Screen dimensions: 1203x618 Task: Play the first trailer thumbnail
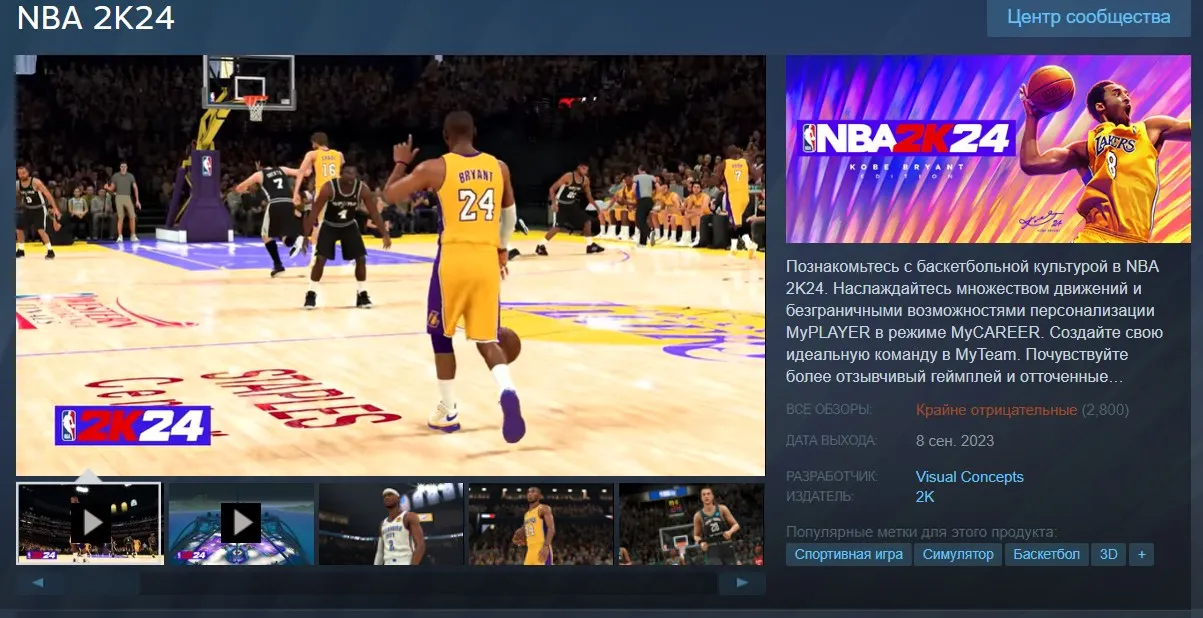click(90, 523)
